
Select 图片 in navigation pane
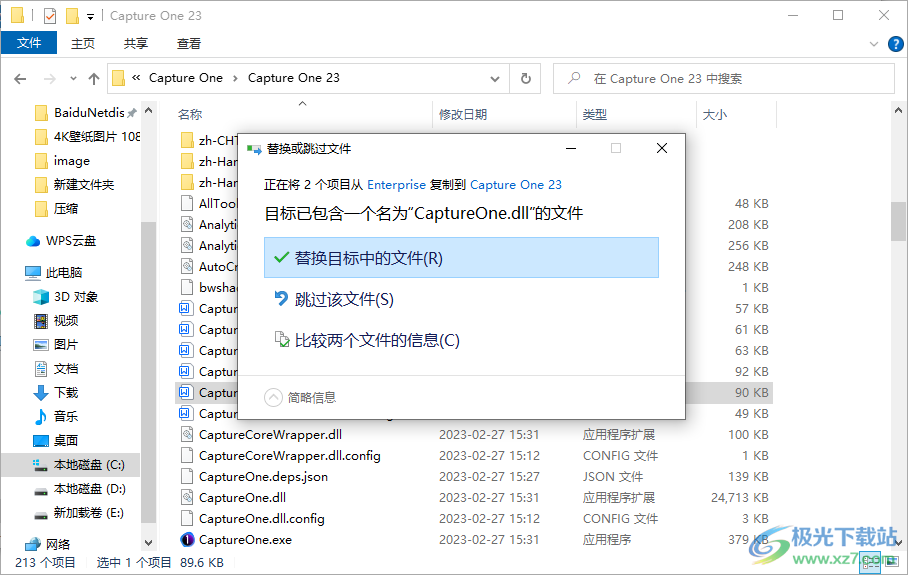(65, 345)
